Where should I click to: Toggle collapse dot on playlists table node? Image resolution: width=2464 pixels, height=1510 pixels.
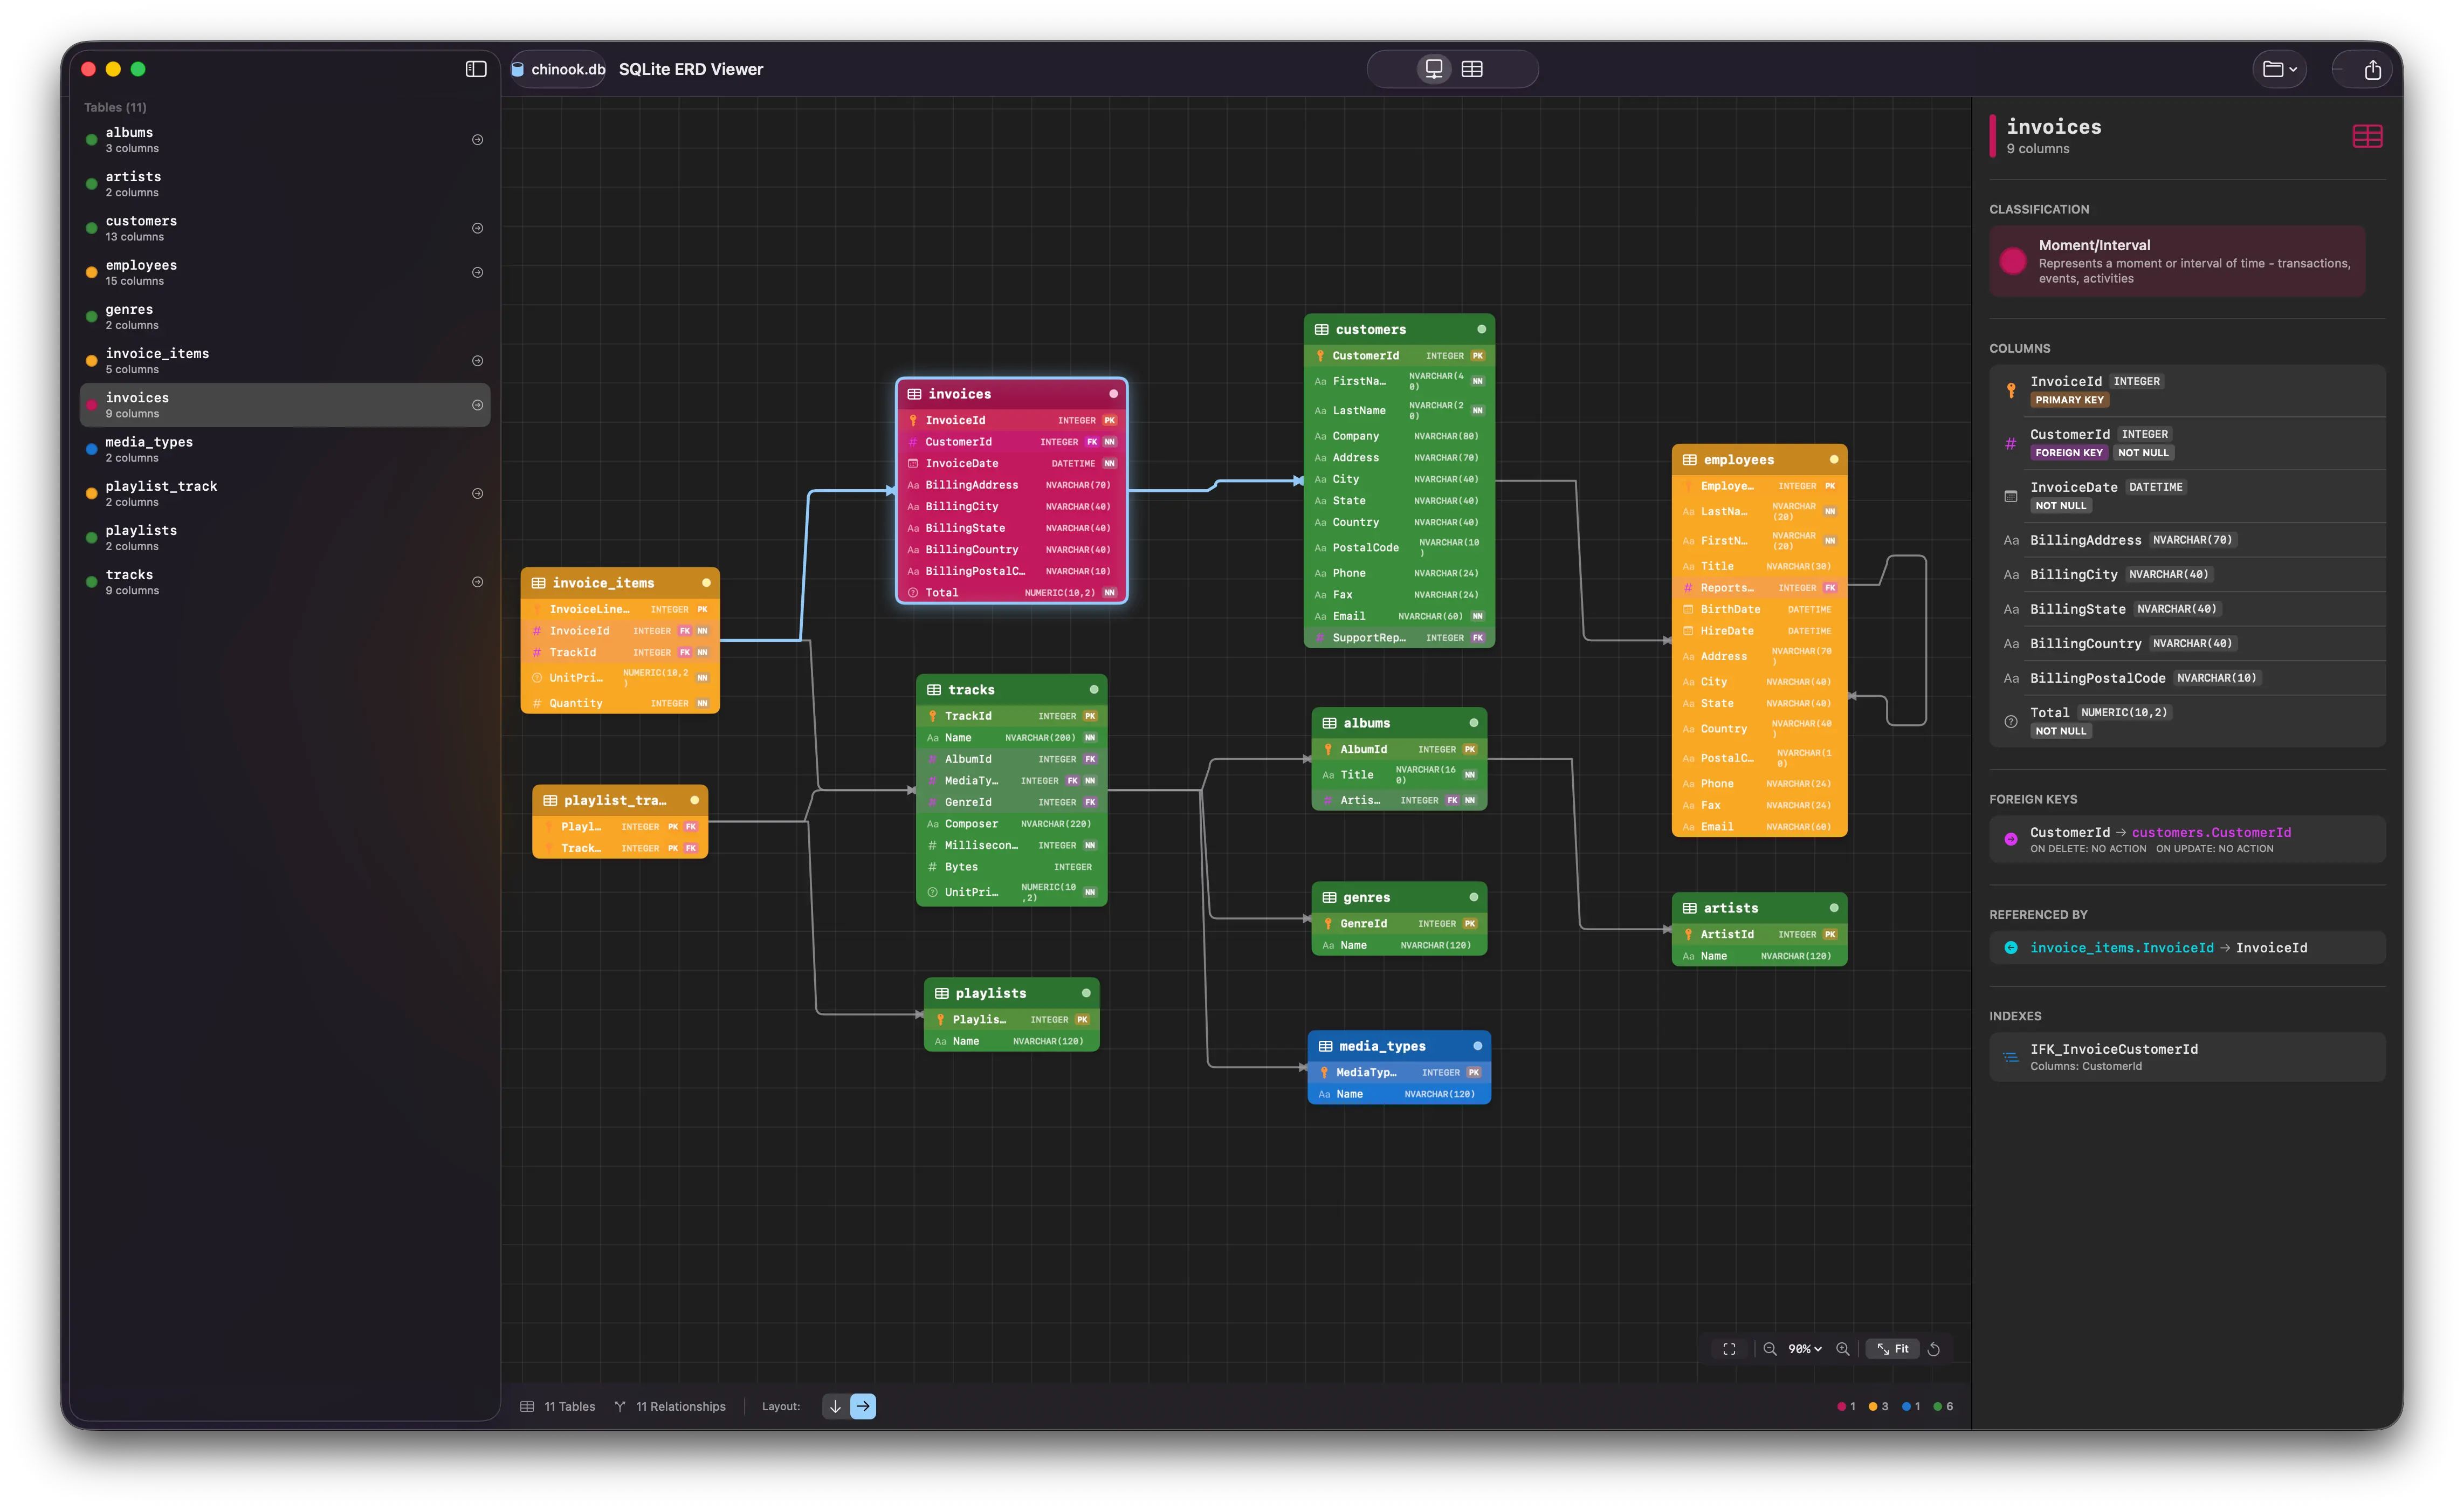coord(1086,993)
